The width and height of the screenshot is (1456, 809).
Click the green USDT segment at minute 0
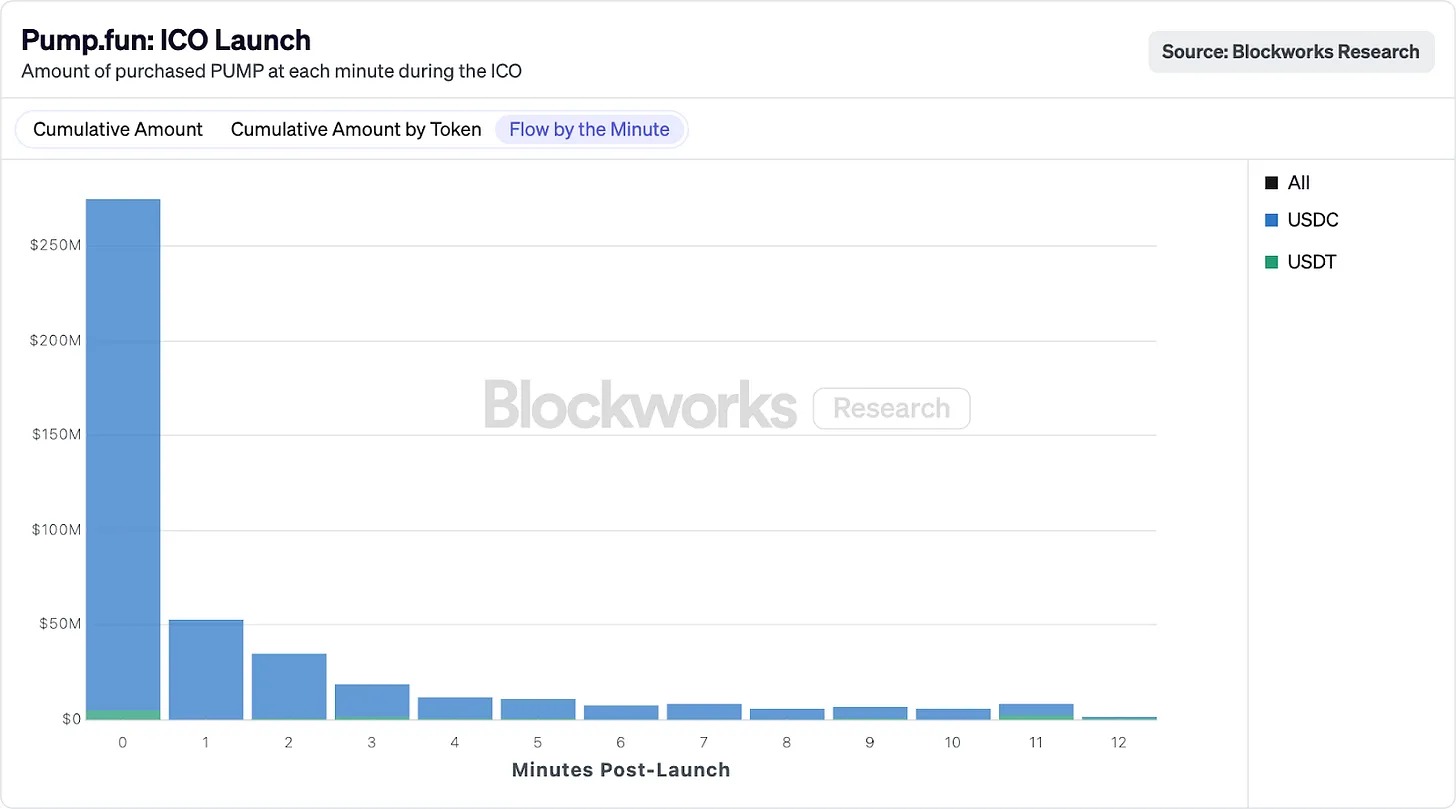click(123, 714)
